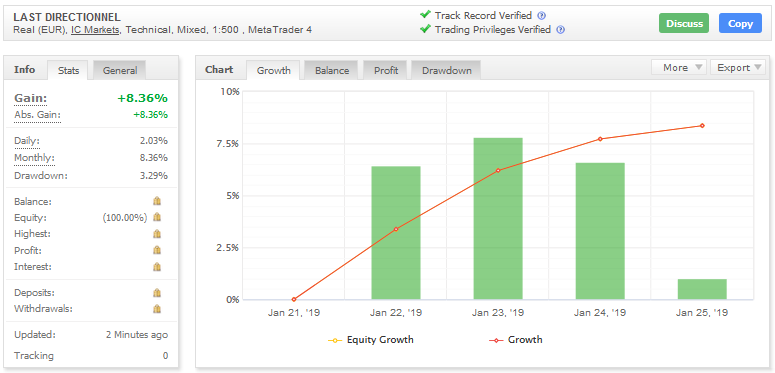Open help icon beside Trading Privileges Verified
Viewport: 775px width, 373px height.
560,30
